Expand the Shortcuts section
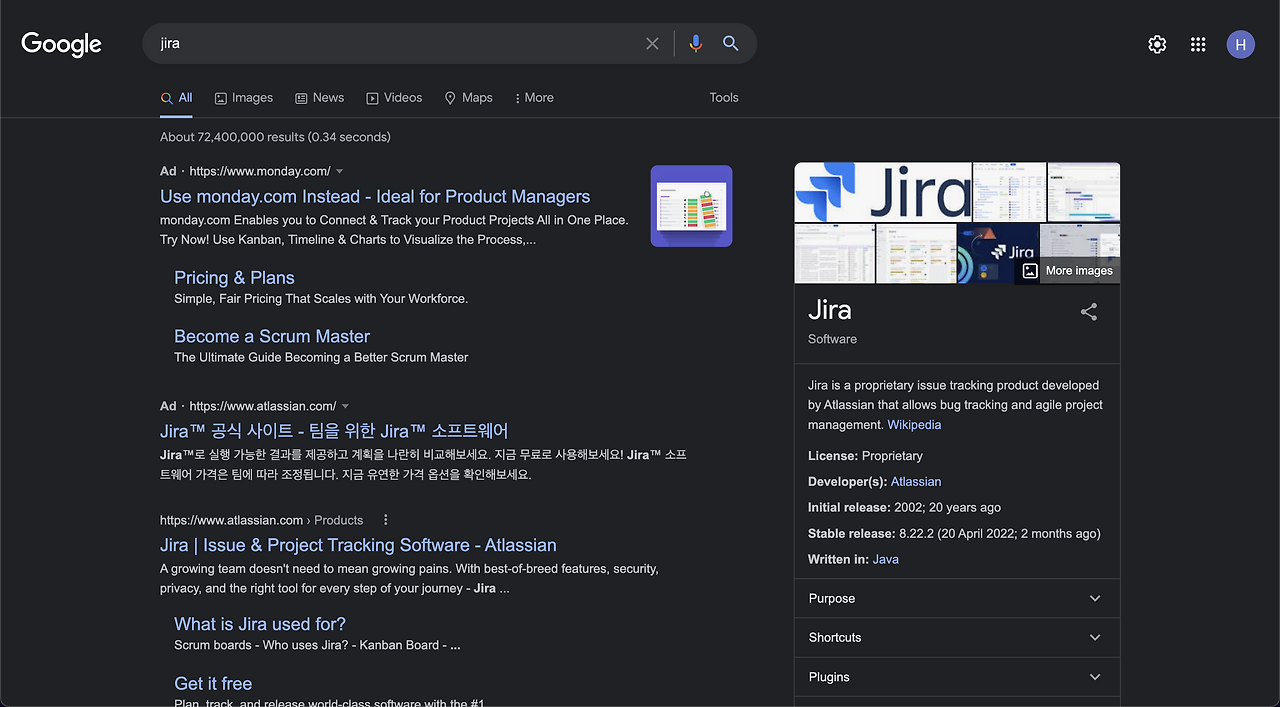Screen dimensions: 1280x707 tap(957, 637)
